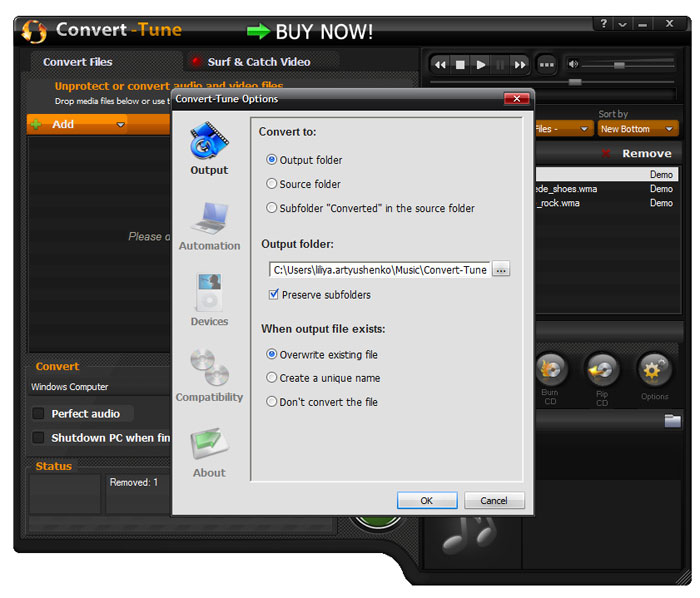
Task: Click the Add button label
Action: [x=63, y=125]
